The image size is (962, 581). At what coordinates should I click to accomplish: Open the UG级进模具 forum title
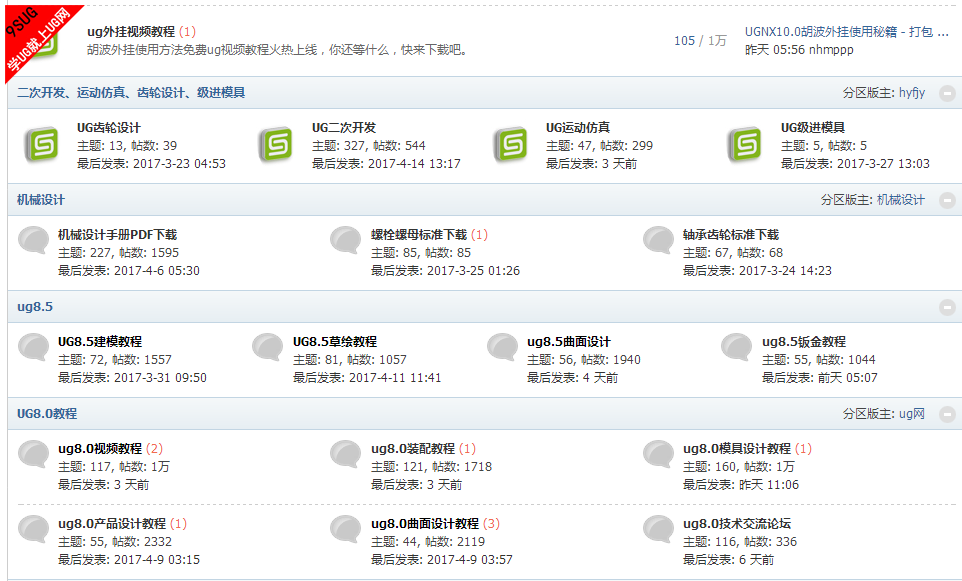pos(813,128)
